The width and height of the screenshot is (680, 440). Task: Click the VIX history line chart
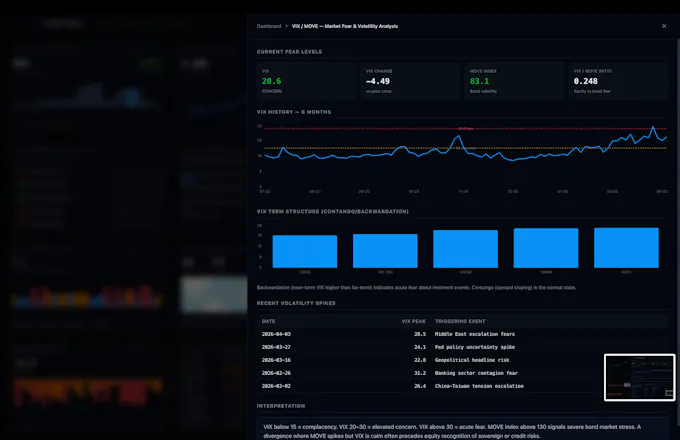(462, 157)
